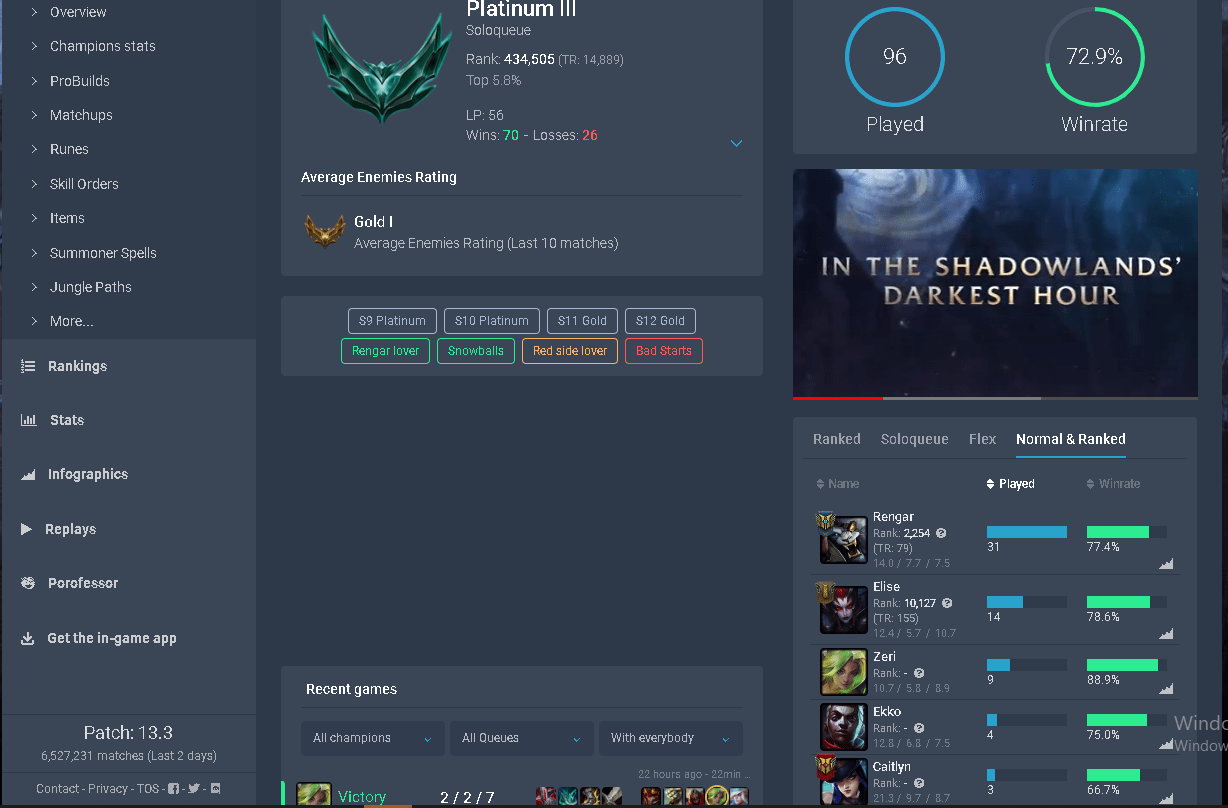Expand rank details with the blue chevron

tap(736, 144)
